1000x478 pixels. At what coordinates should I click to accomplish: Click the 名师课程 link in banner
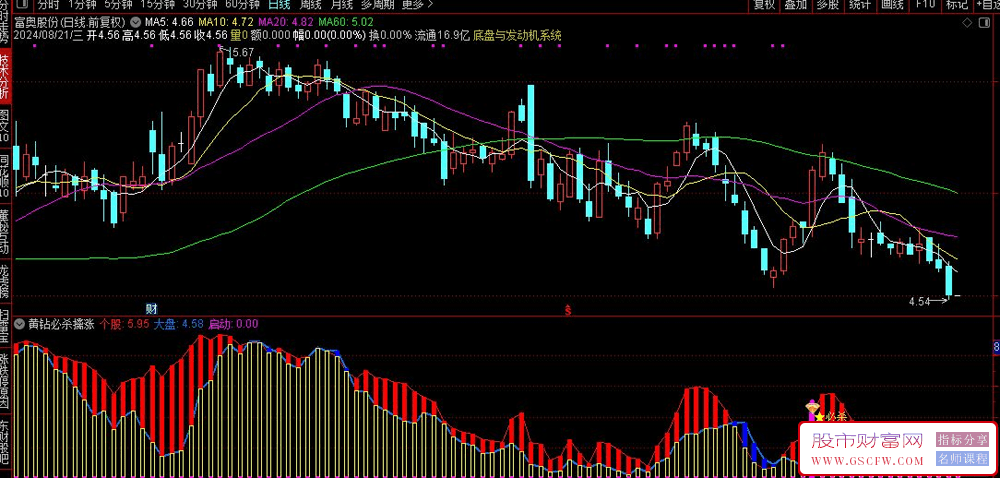coord(962,459)
